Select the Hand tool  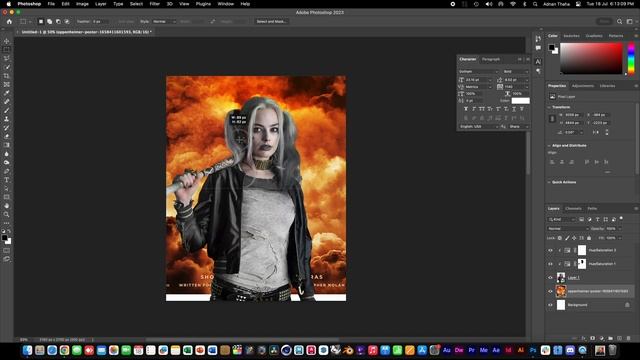pyautogui.click(x=7, y=206)
